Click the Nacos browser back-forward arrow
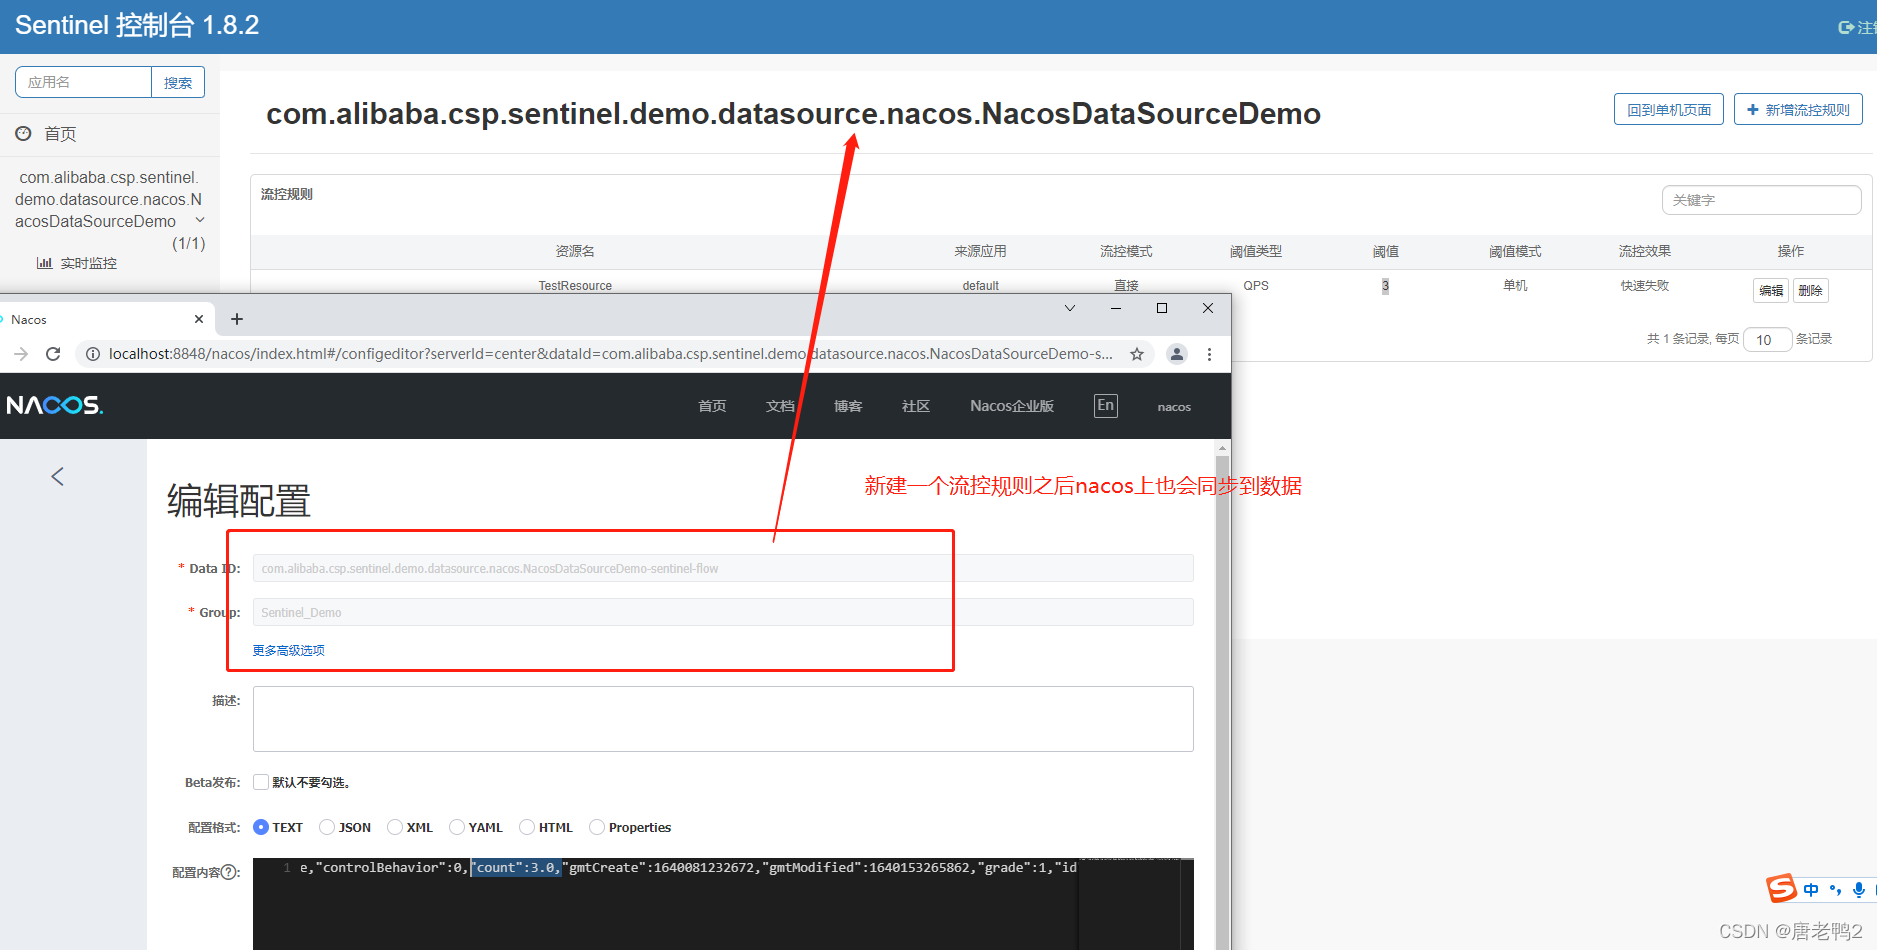The height and width of the screenshot is (950, 1877). click(21, 354)
